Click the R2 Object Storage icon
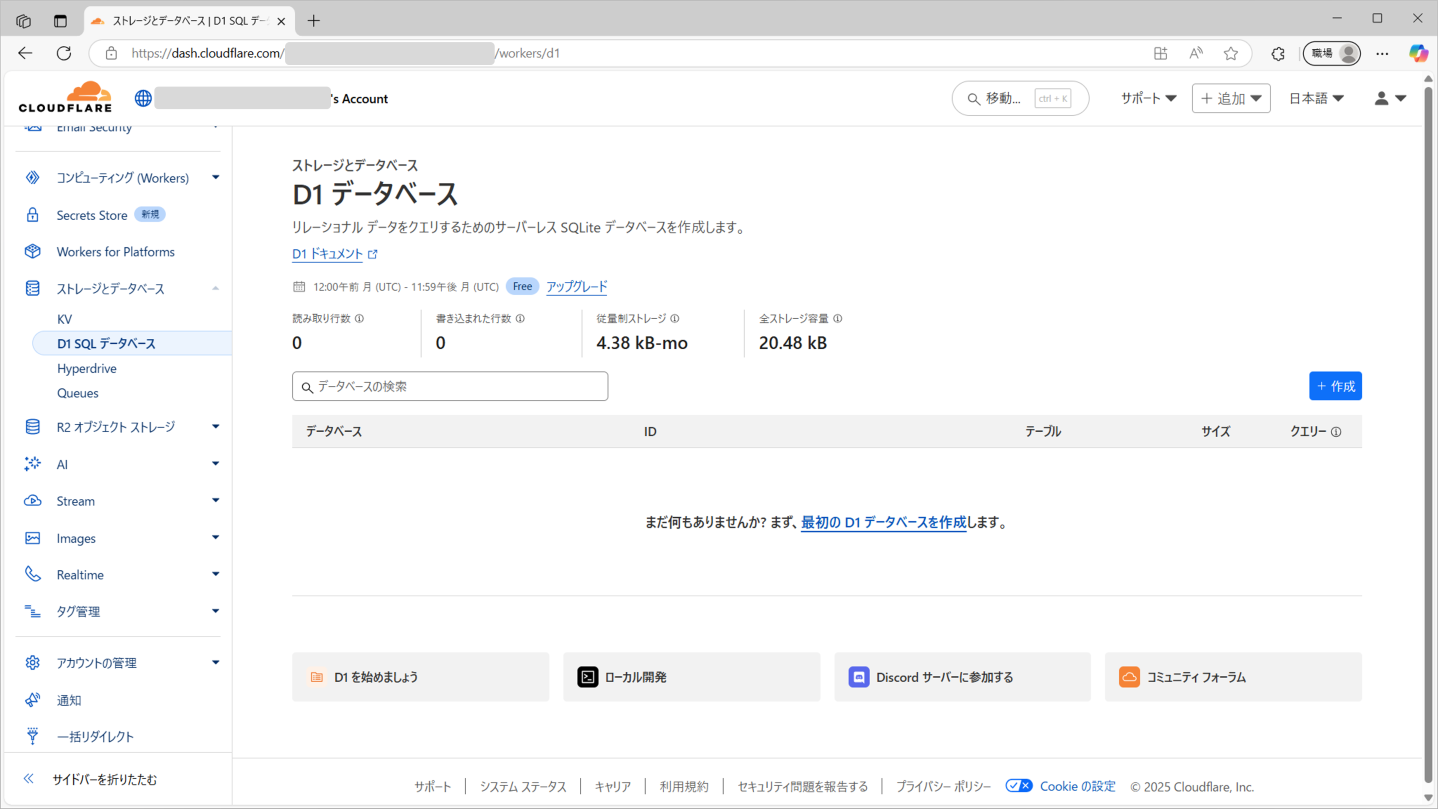This screenshot has width=1438, height=809. 33,427
